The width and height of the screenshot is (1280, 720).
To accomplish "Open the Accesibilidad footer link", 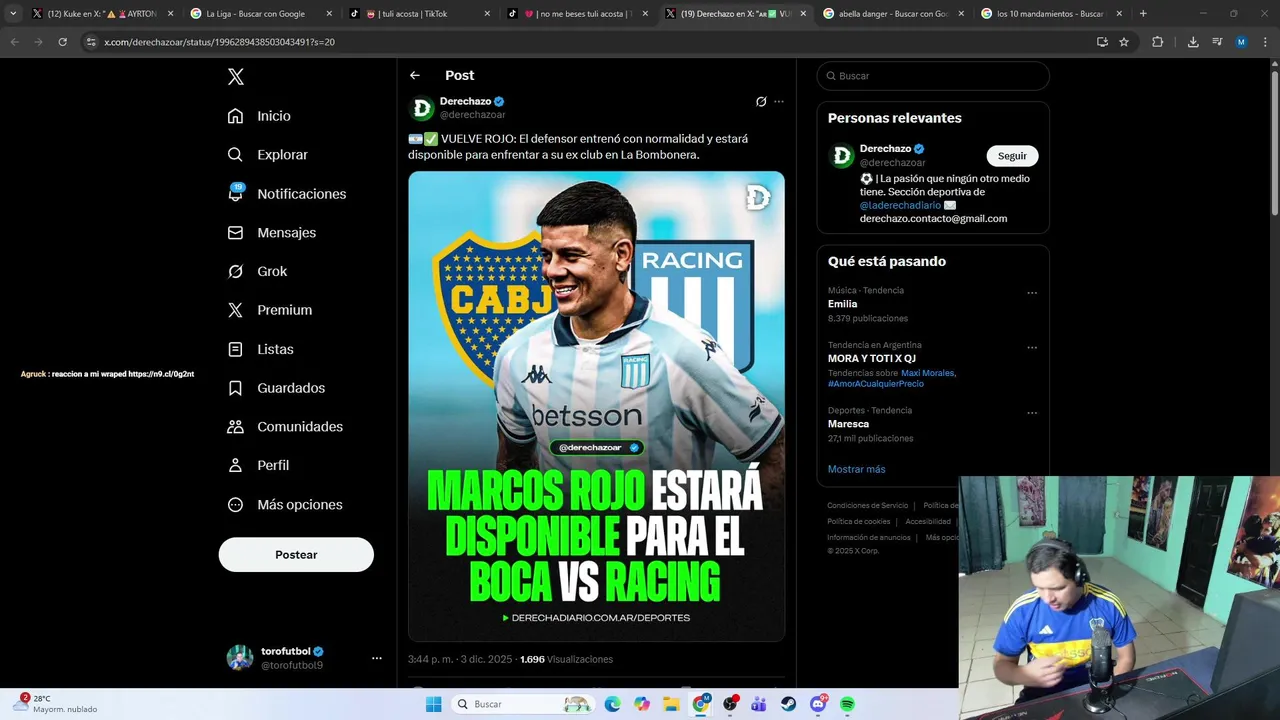I will [928, 522].
